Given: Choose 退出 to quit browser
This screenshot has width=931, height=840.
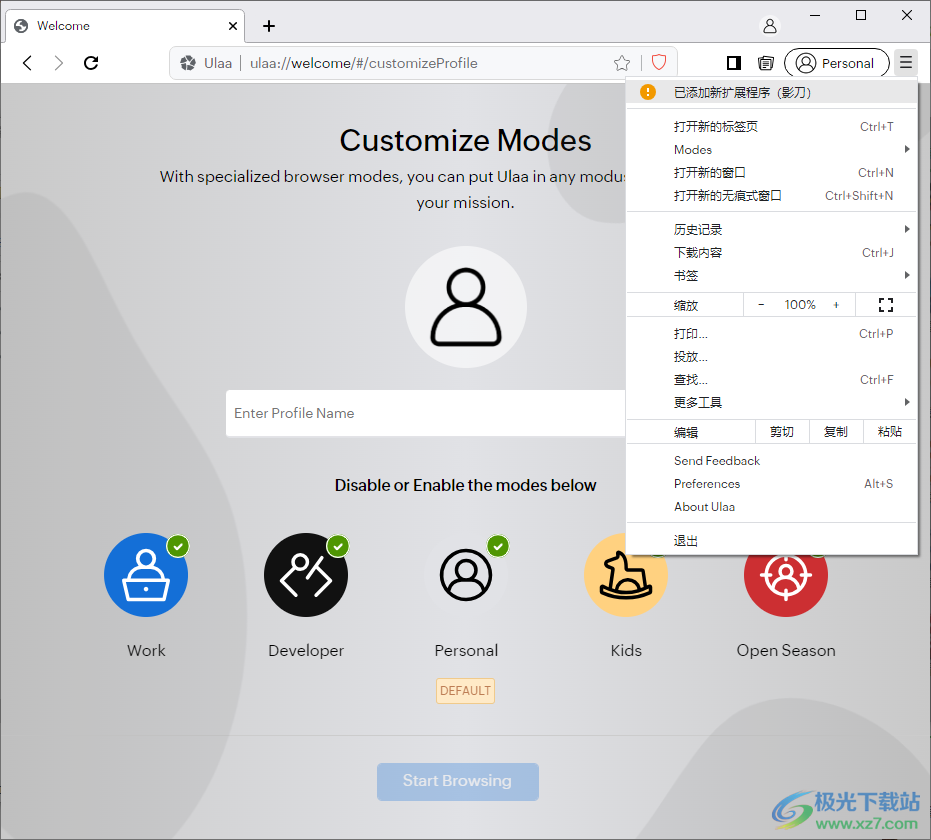Looking at the screenshot, I should click(x=771, y=541).
